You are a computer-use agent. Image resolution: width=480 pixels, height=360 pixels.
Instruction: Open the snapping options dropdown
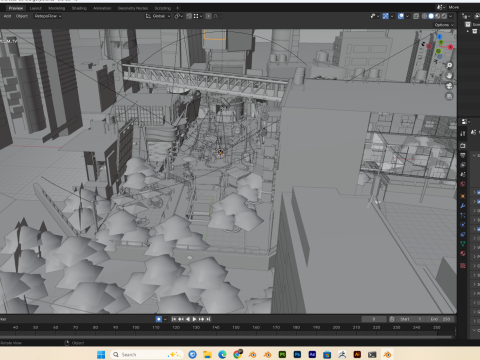[x=198, y=16]
